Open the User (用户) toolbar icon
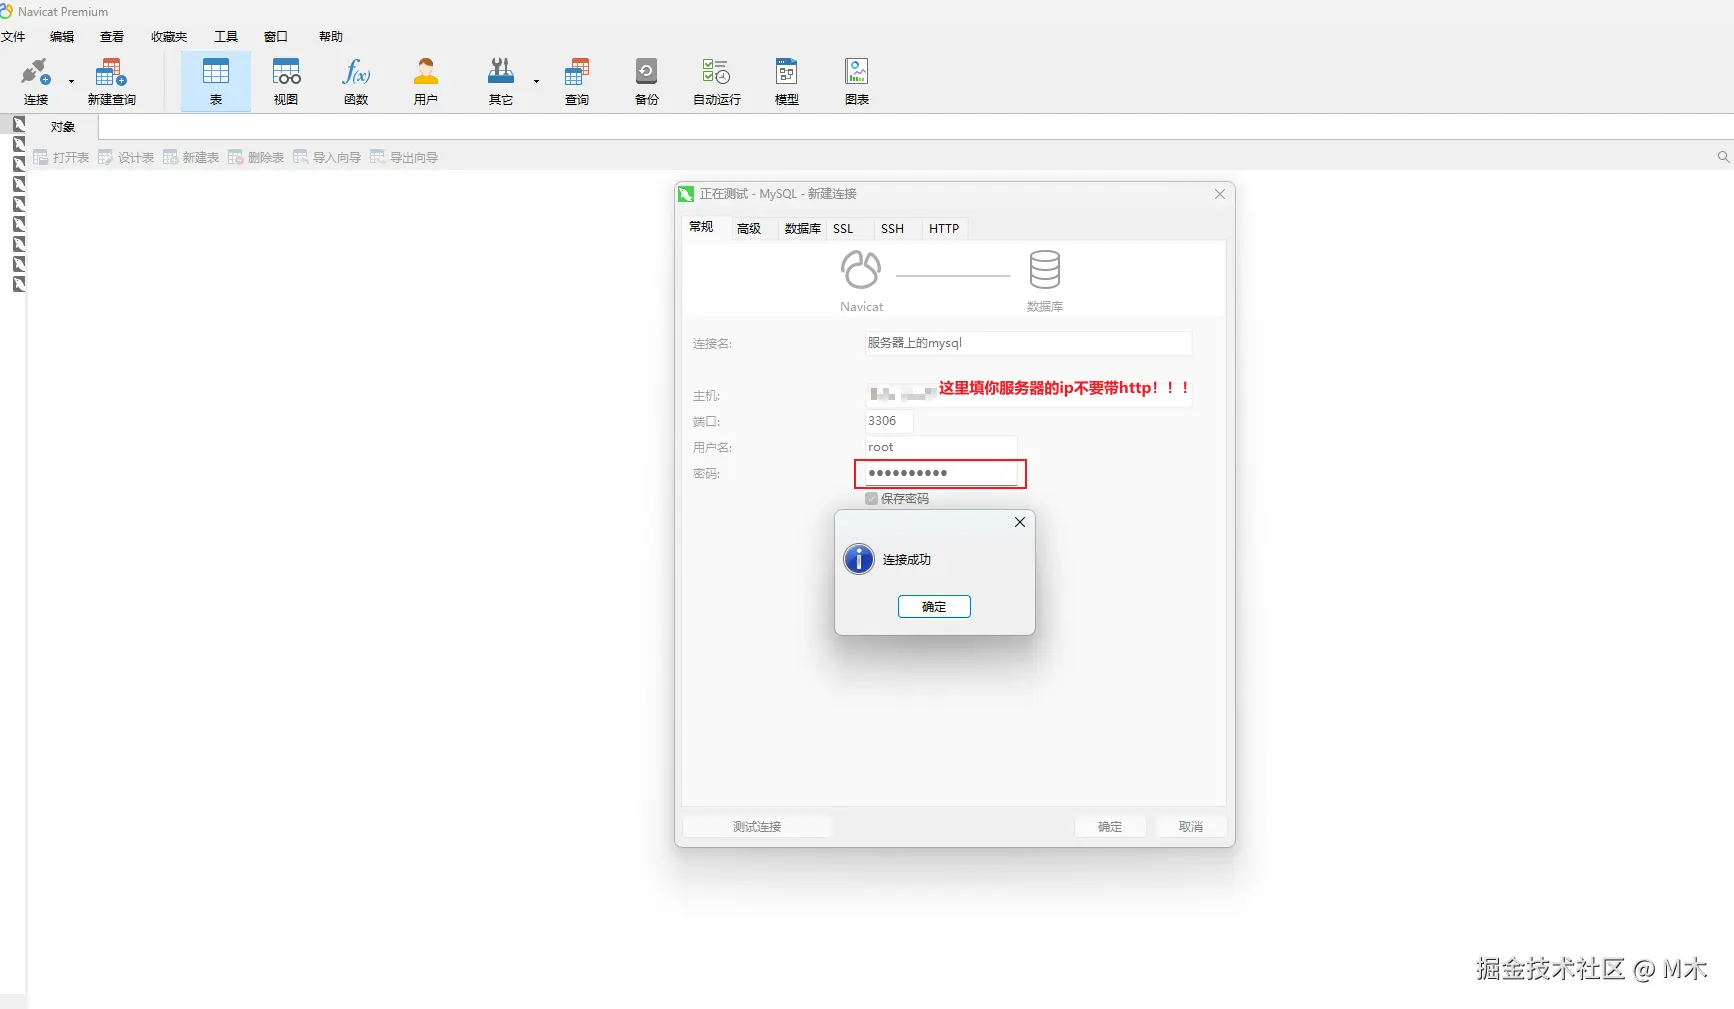 (x=426, y=81)
